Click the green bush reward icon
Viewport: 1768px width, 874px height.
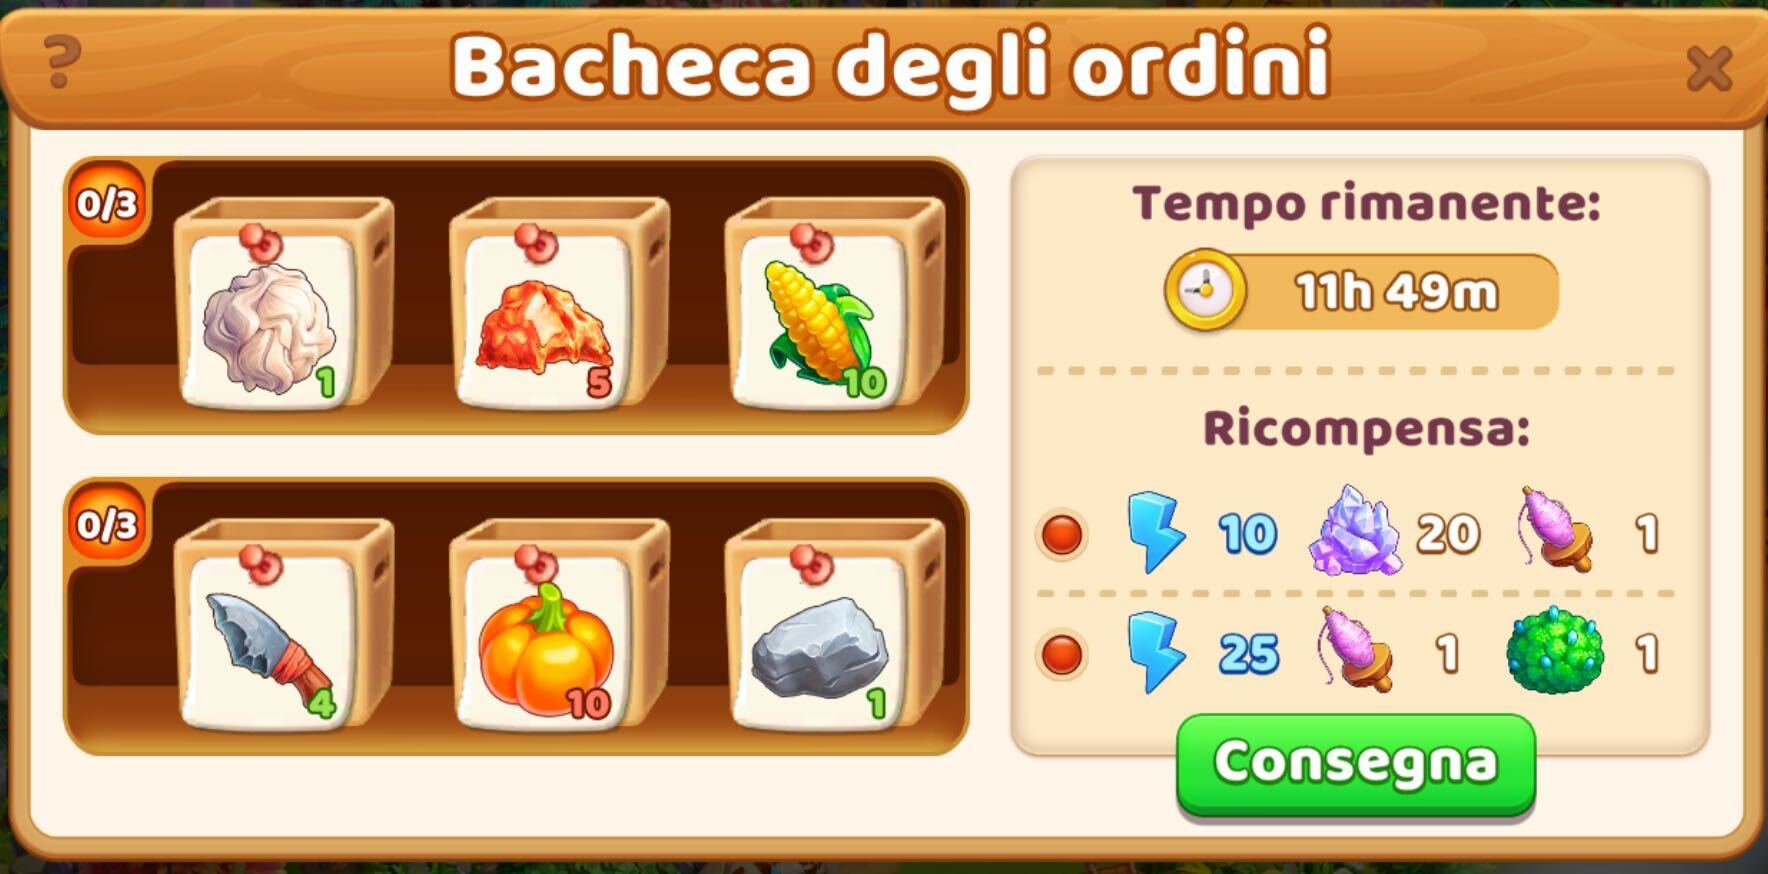tap(1554, 651)
